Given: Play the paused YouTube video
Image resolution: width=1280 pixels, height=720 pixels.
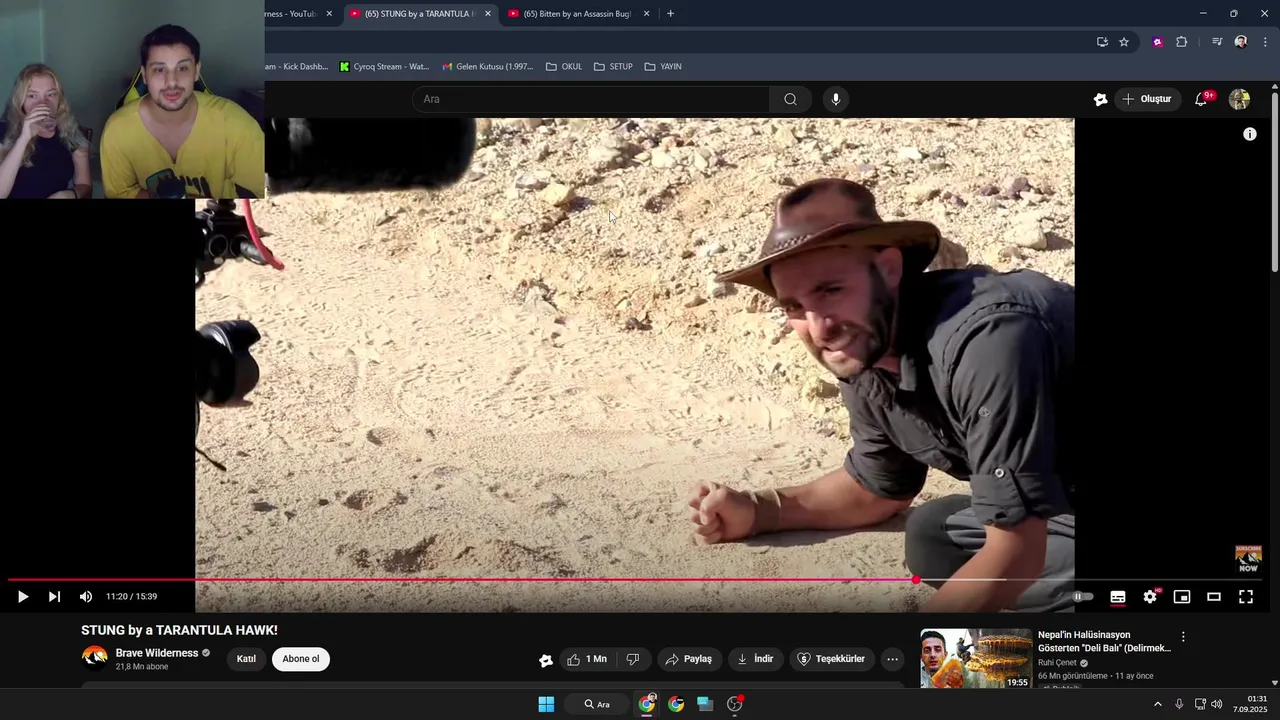Looking at the screenshot, I should (22, 597).
